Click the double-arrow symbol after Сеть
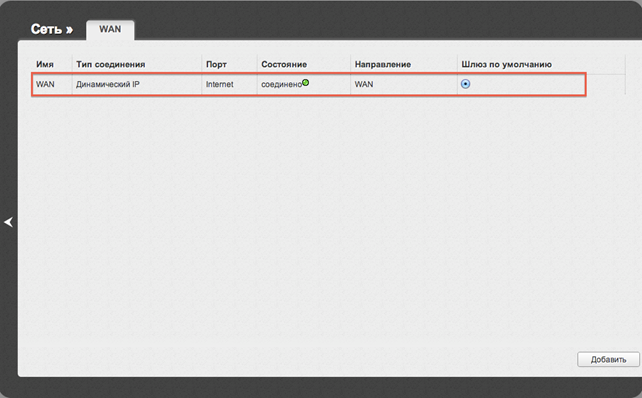The height and width of the screenshot is (398, 642). (69, 30)
